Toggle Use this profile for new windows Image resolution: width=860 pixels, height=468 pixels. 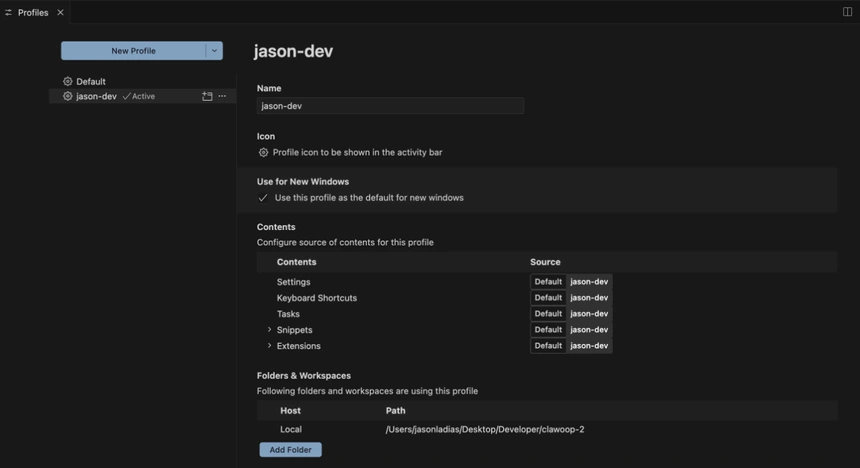point(264,198)
